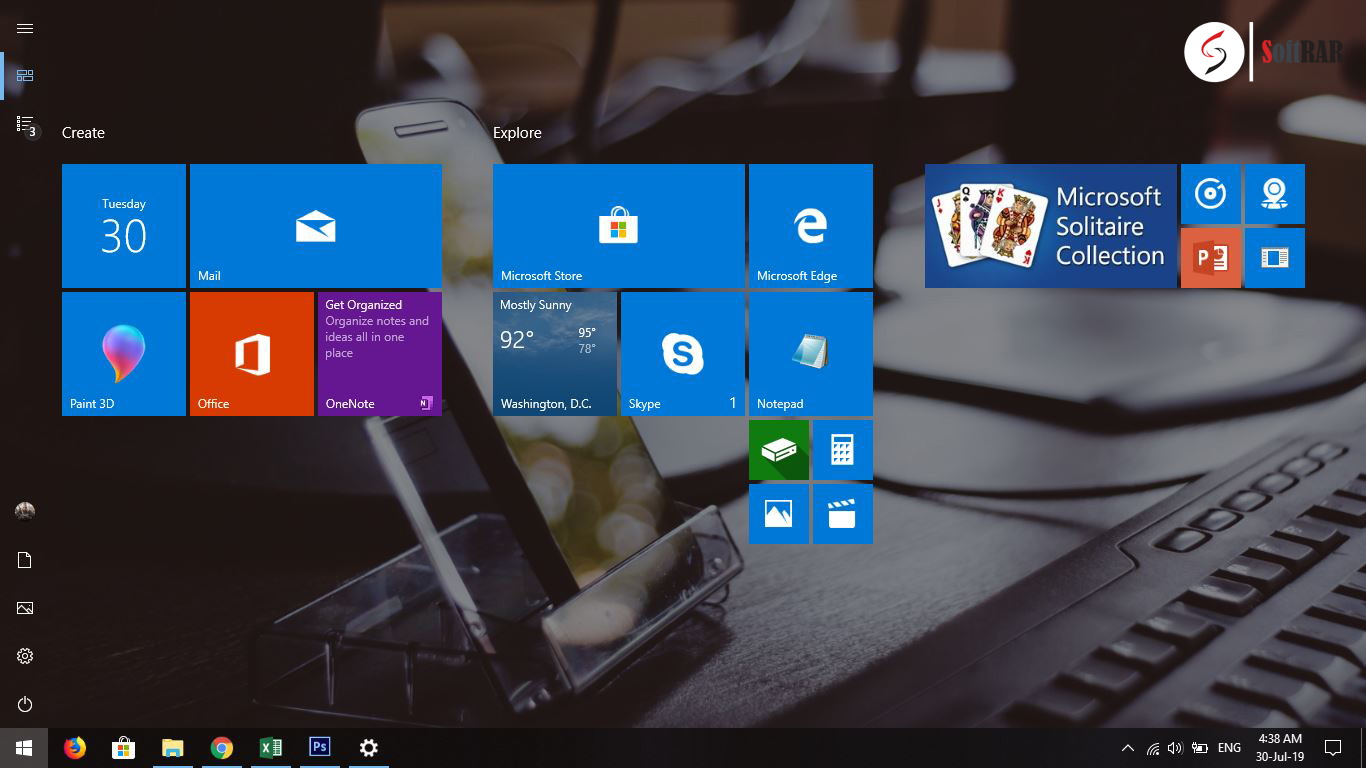Open the Groove Music tile
The height and width of the screenshot is (768, 1366).
pyautogui.click(x=1211, y=194)
